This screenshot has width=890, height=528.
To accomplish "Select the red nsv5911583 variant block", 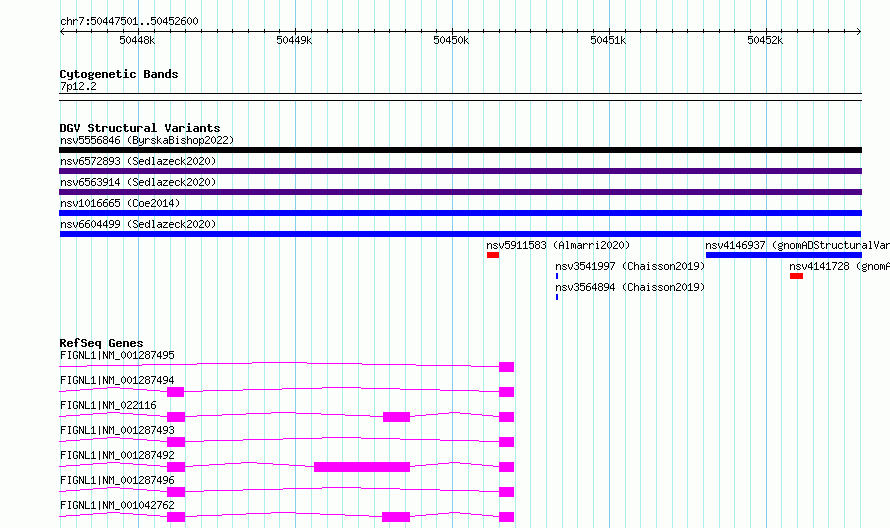I will 493,255.
